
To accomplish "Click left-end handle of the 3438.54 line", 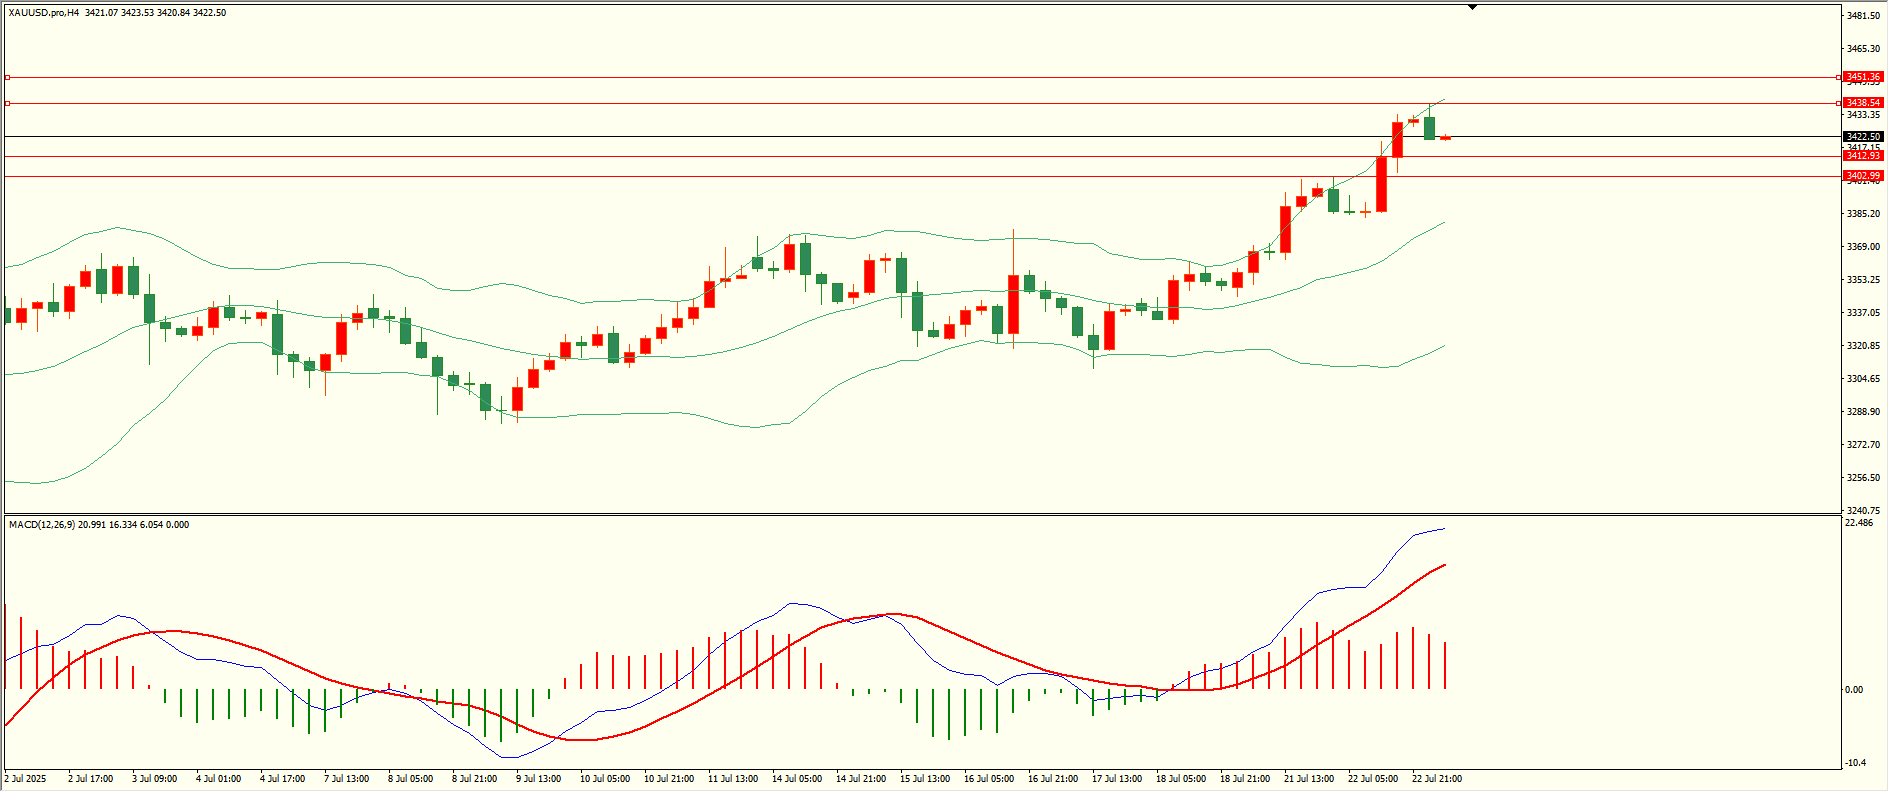I will click(x=7, y=103).
